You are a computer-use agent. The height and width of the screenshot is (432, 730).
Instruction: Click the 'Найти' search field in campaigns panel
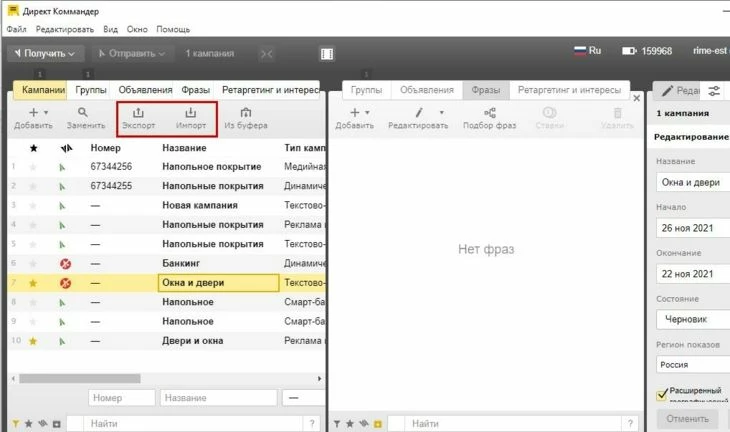tap(193, 424)
